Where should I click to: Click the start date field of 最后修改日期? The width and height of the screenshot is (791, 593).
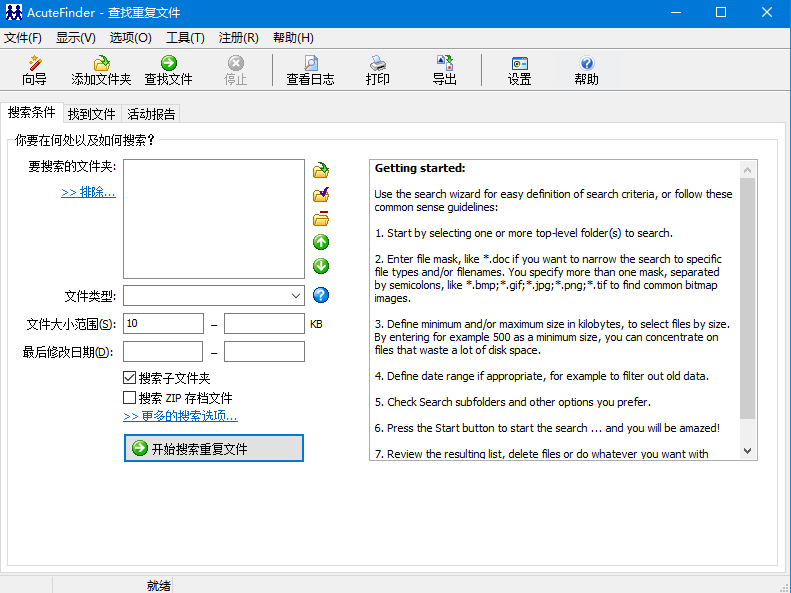(163, 351)
